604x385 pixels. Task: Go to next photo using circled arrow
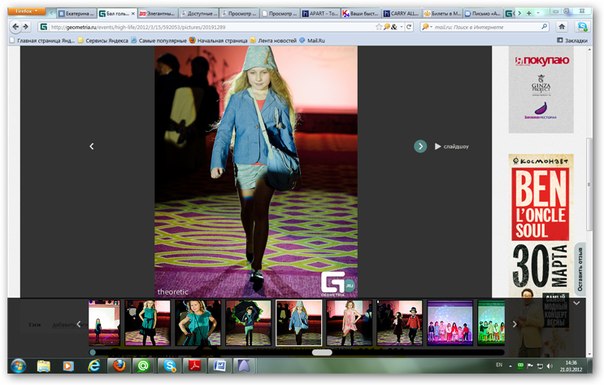click(420, 146)
